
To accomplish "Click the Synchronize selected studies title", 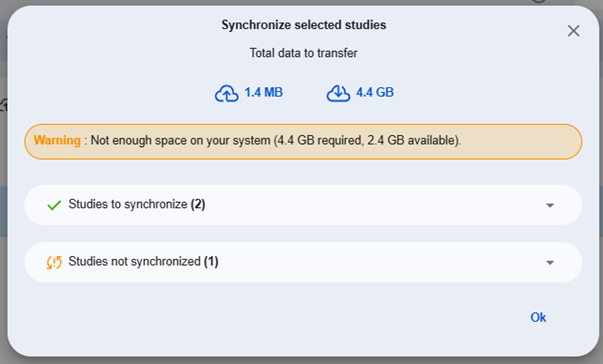I will (303, 25).
